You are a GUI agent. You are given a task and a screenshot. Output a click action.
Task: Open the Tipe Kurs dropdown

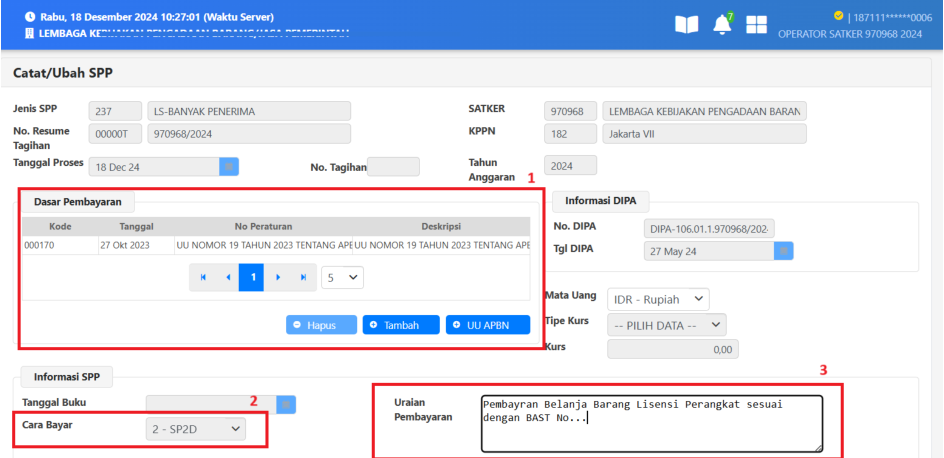pos(667,325)
